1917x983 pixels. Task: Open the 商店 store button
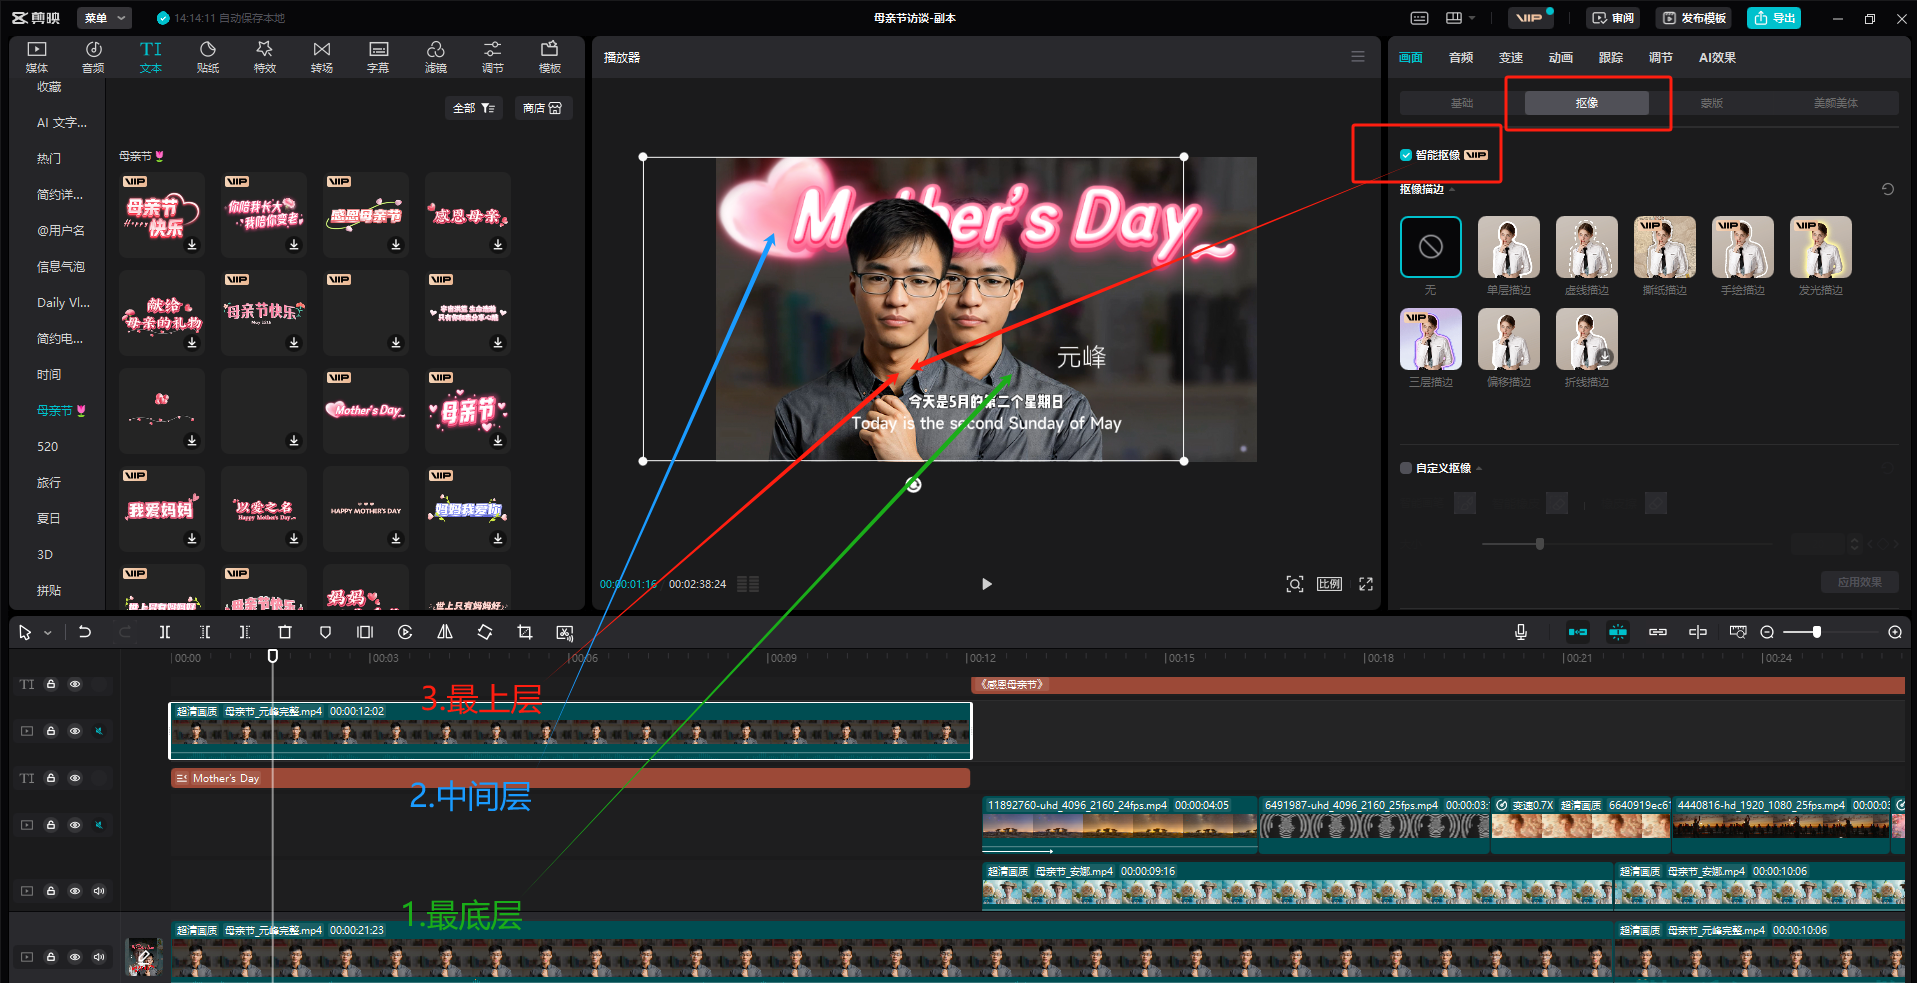point(543,108)
